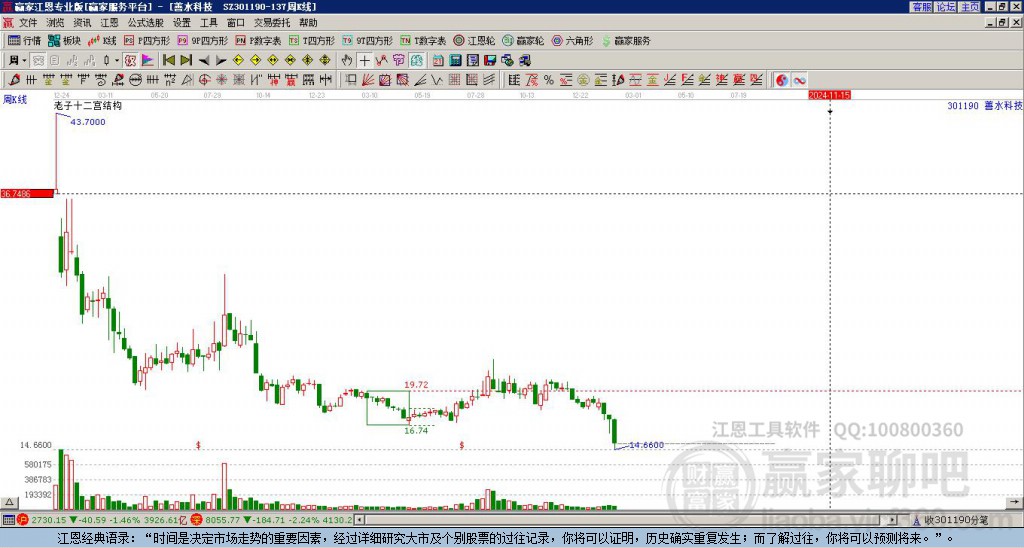Open the T数字表 tool
This screenshot has width=1024, height=548.
423,40
